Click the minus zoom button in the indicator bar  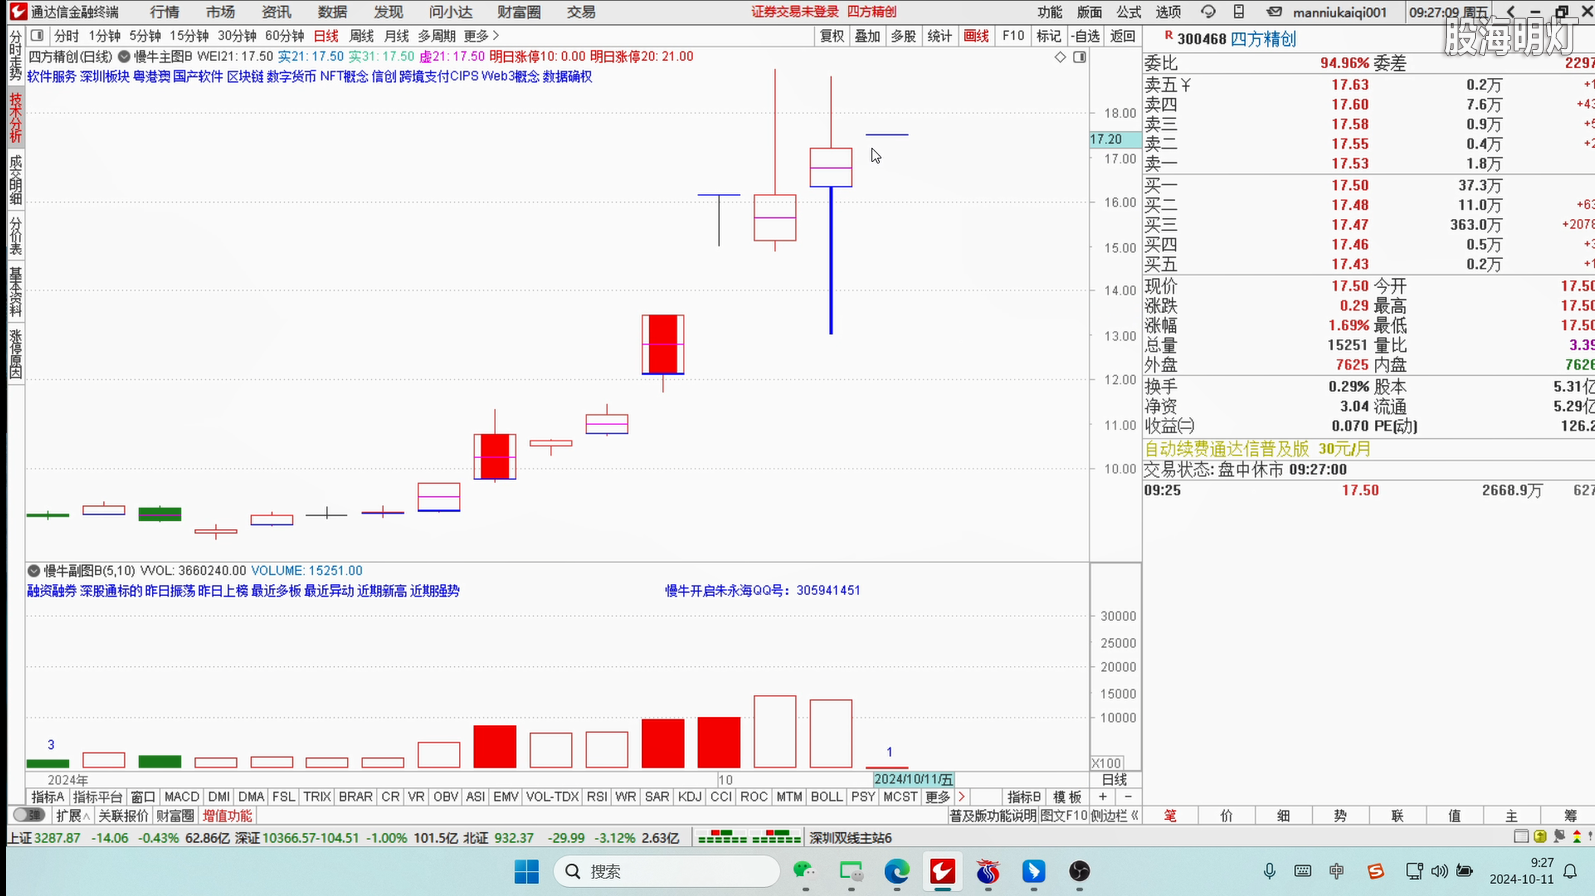[1128, 797]
